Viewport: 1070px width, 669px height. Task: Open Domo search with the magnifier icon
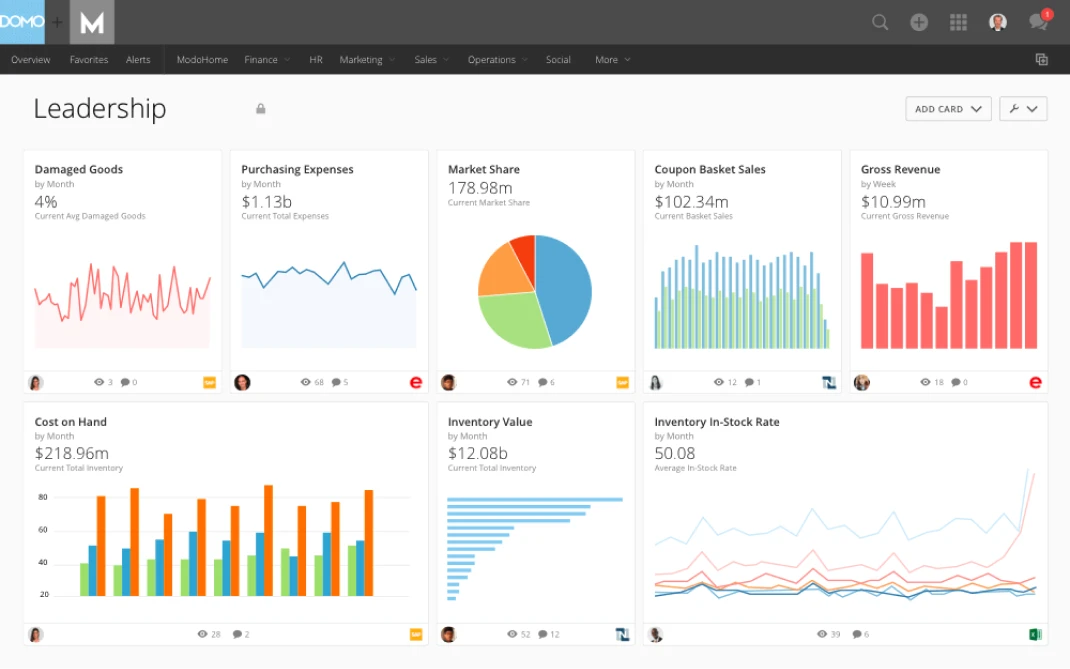879,21
